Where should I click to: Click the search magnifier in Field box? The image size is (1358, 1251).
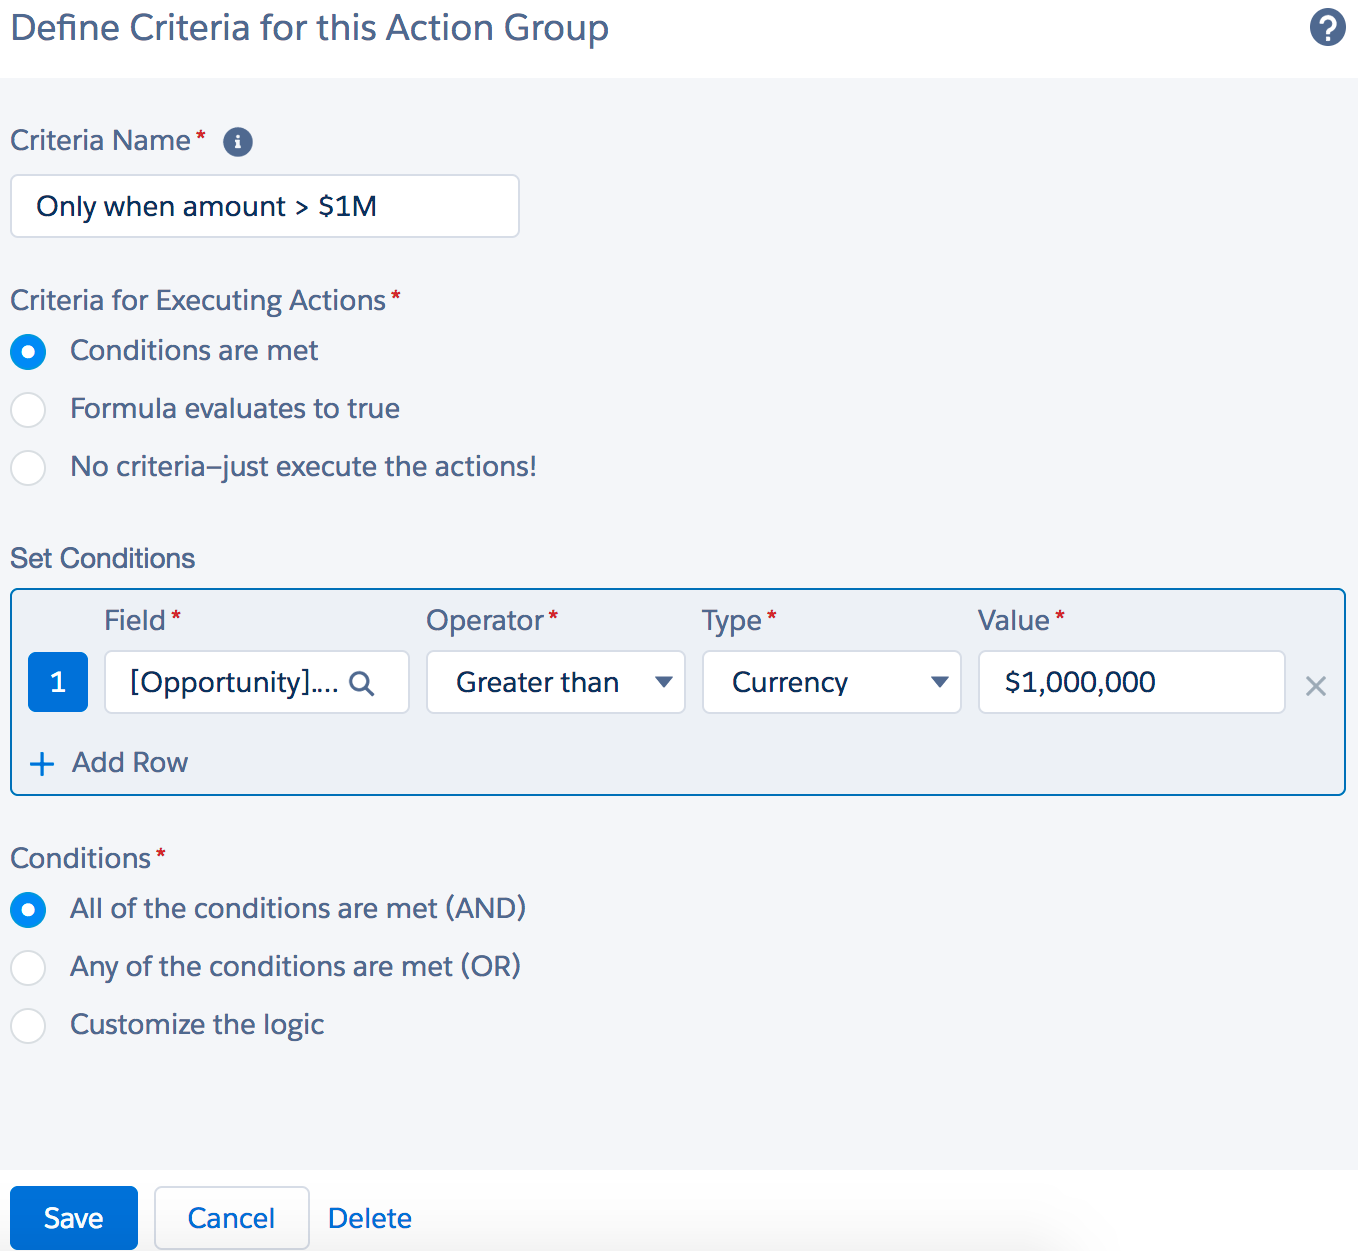coord(361,683)
